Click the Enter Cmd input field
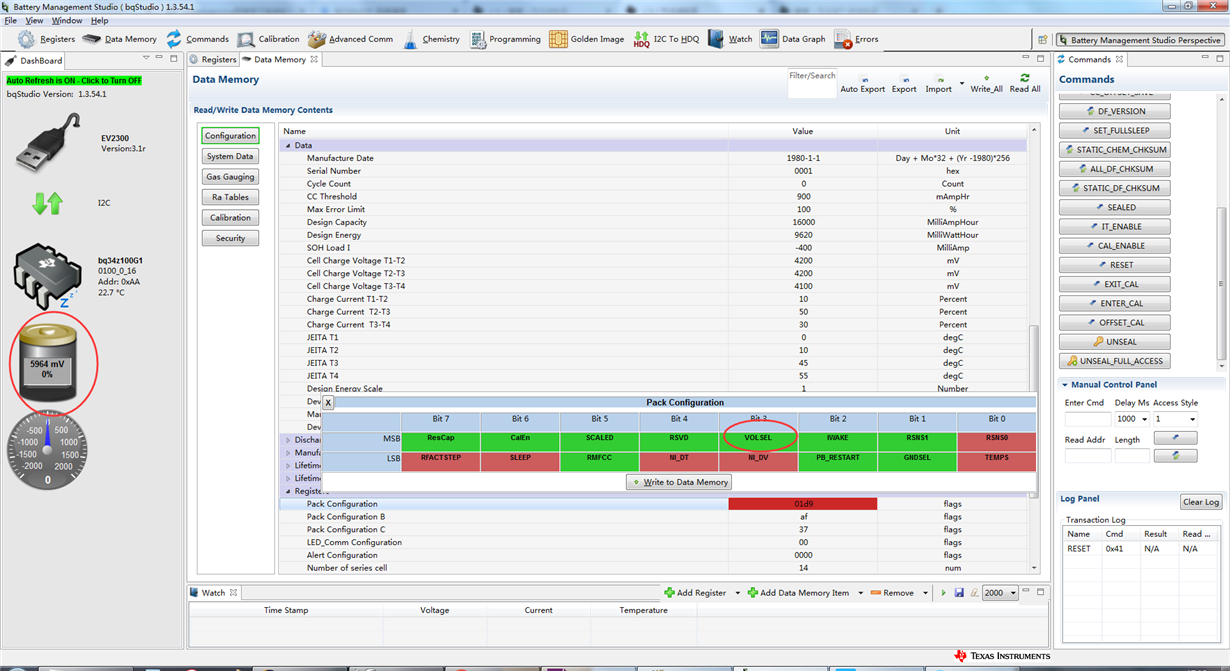This screenshot has height=671, width=1230. (x=1088, y=419)
